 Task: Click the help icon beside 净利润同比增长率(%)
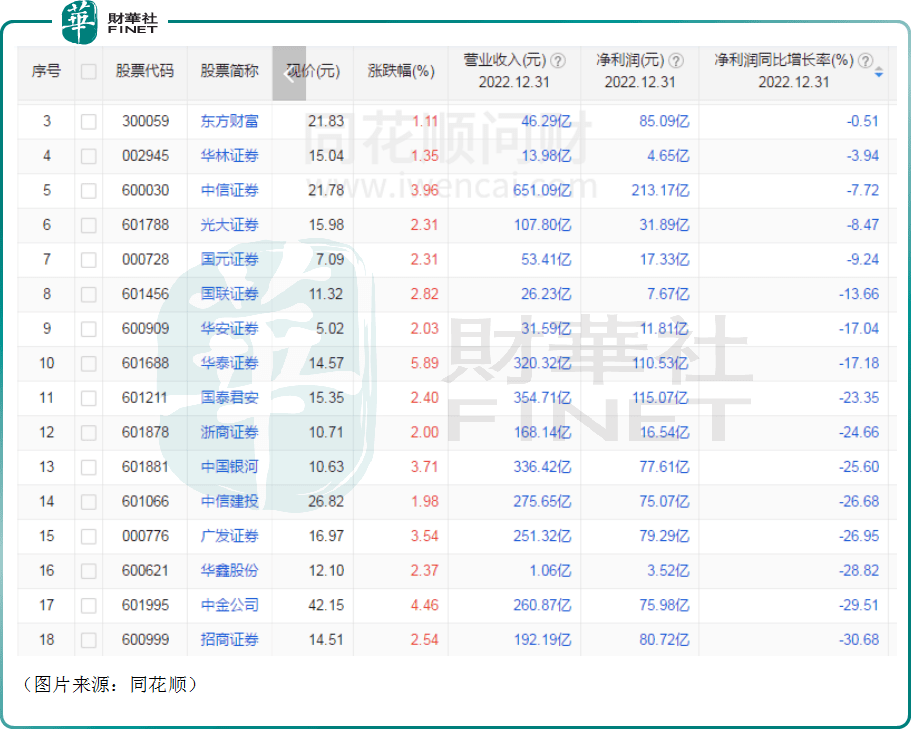(x=865, y=61)
